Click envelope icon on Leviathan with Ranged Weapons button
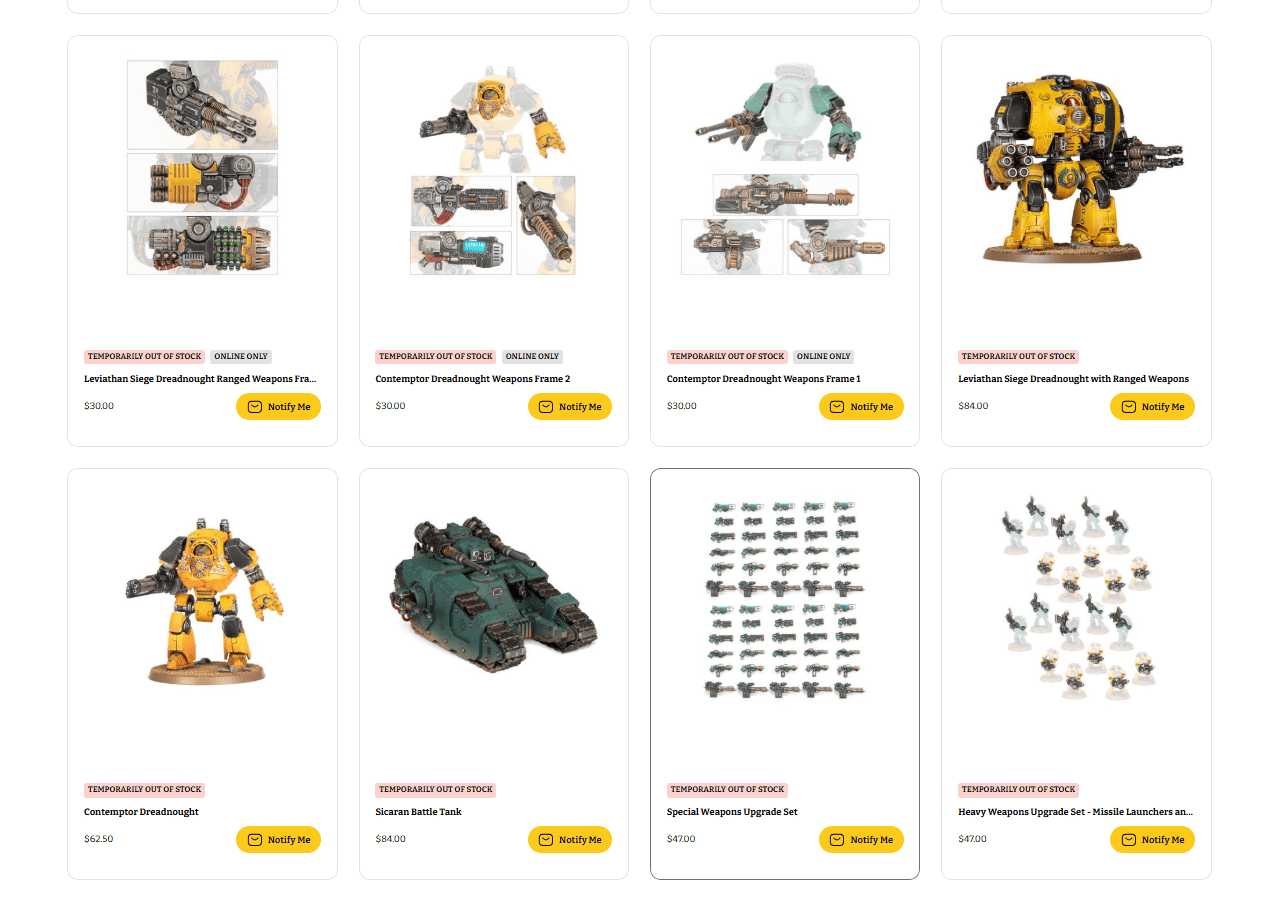 (x=1128, y=407)
